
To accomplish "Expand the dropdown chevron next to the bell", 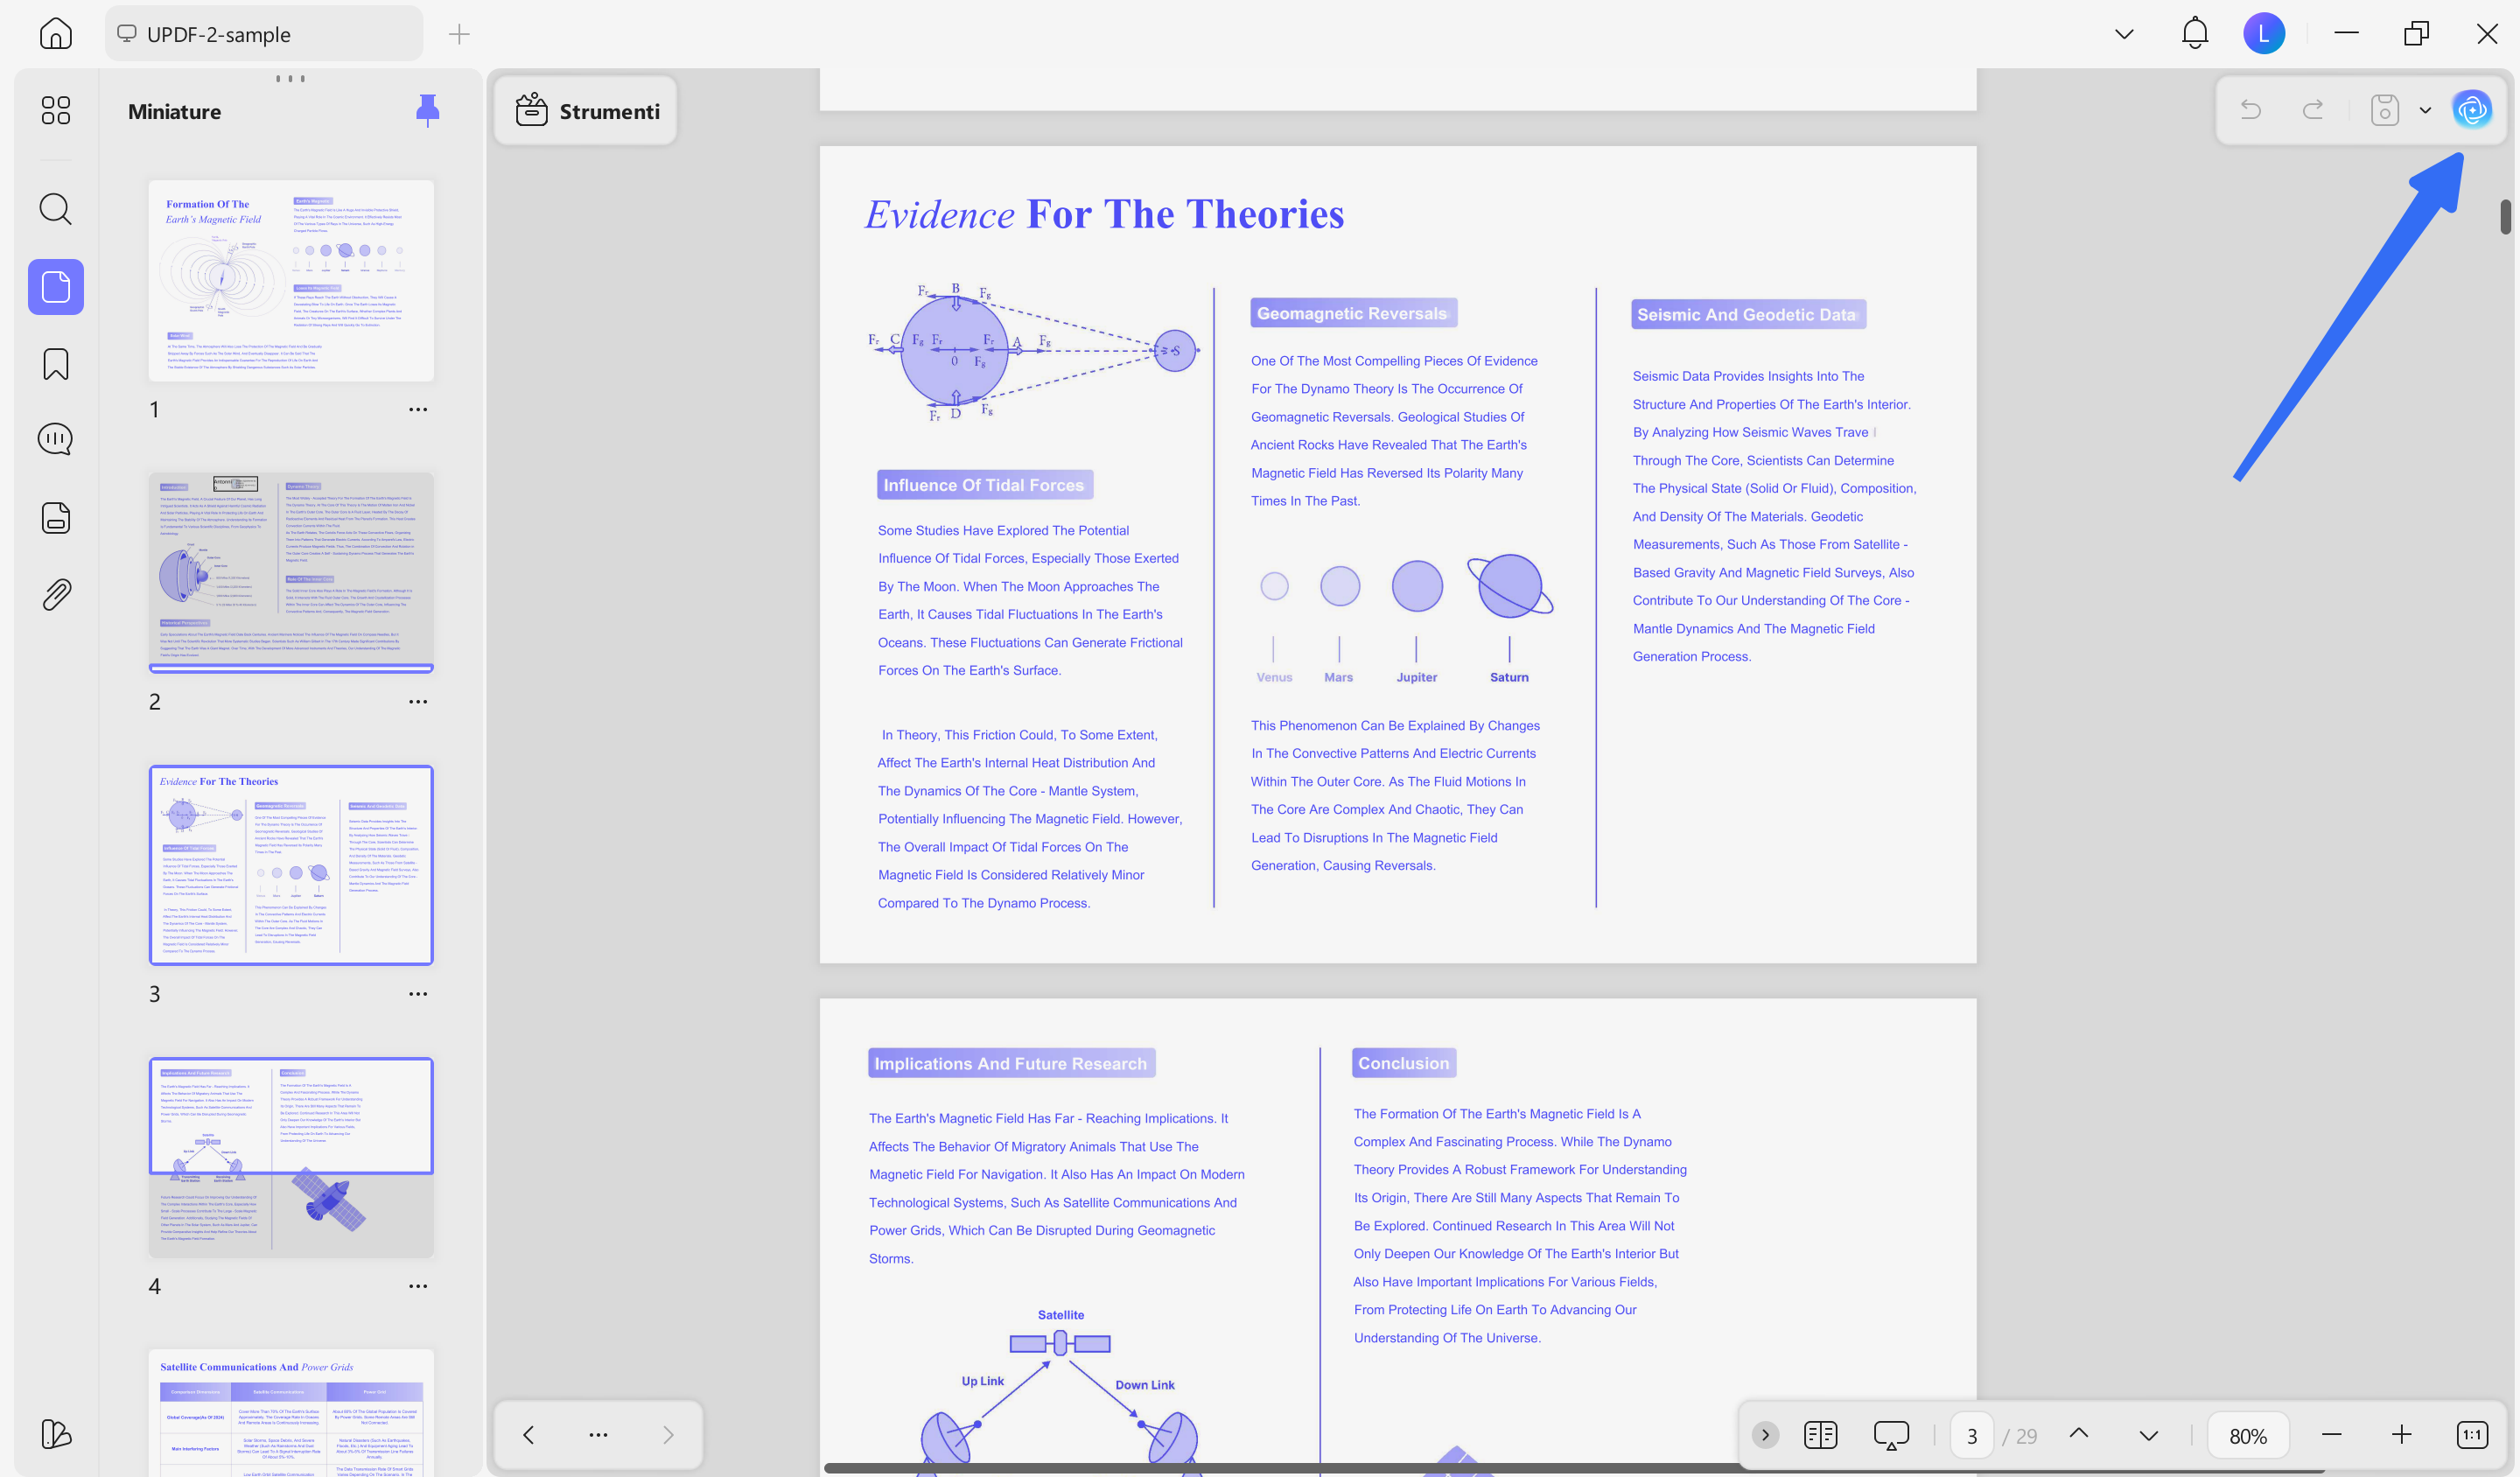I will pyautogui.click(x=2124, y=34).
